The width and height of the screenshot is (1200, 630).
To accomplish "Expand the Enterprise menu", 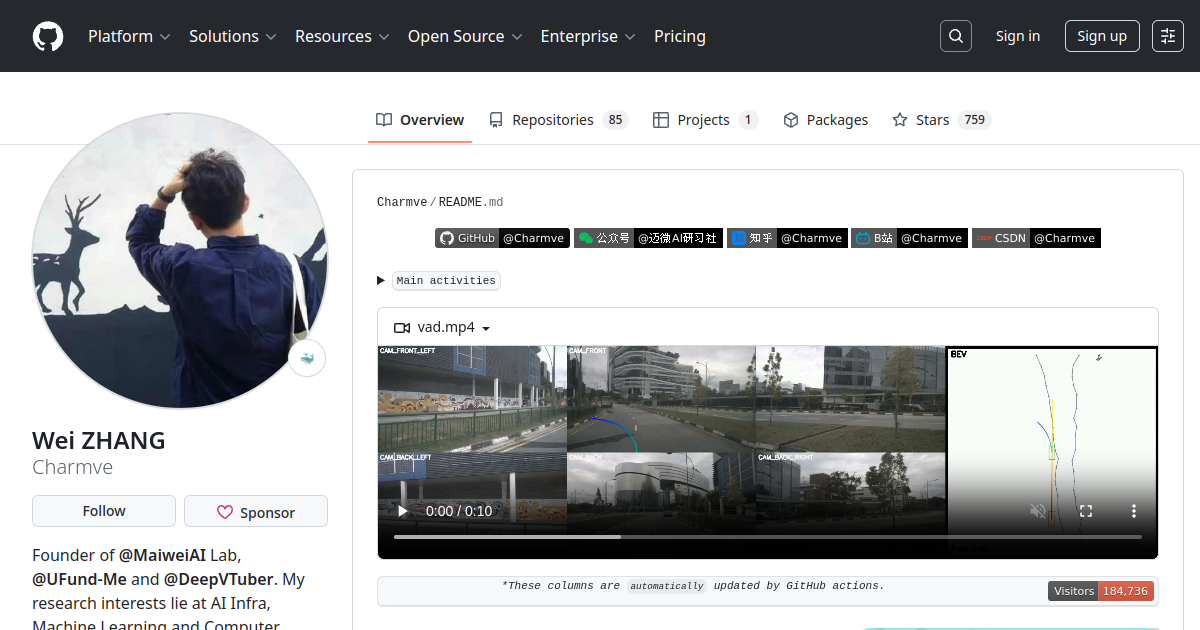I will [x=588, y=36].
